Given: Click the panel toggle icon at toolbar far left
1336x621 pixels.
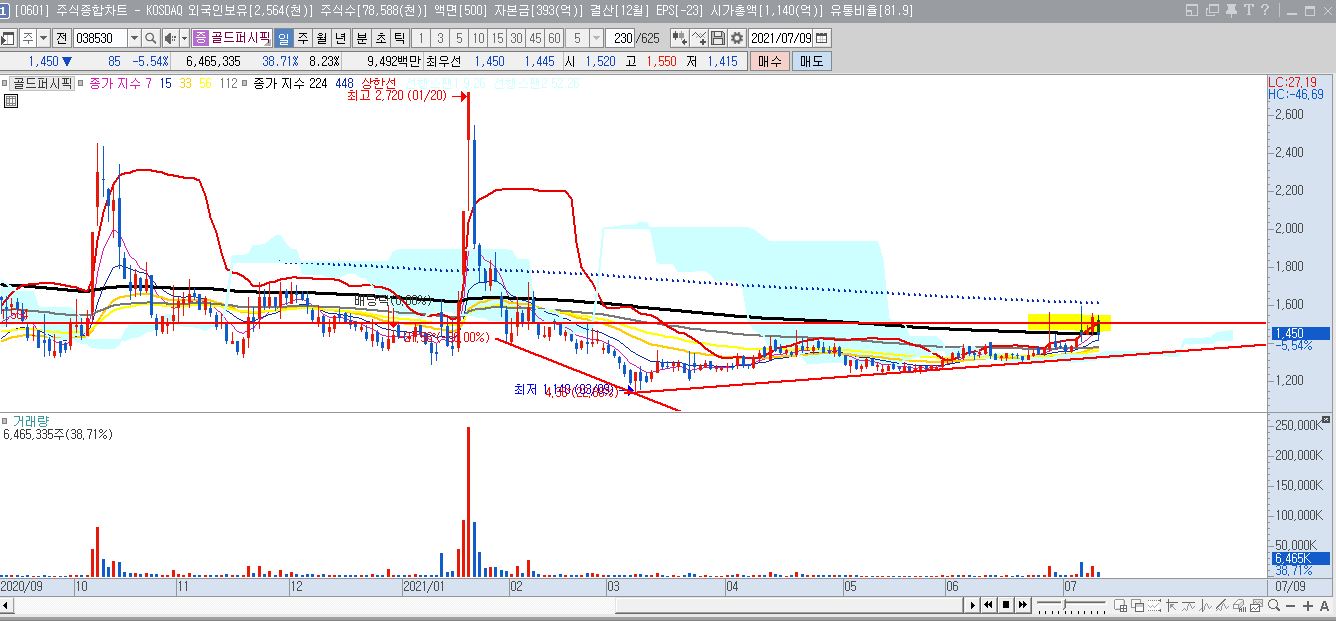Looking at the screenshot, I should tap(7, 38).
